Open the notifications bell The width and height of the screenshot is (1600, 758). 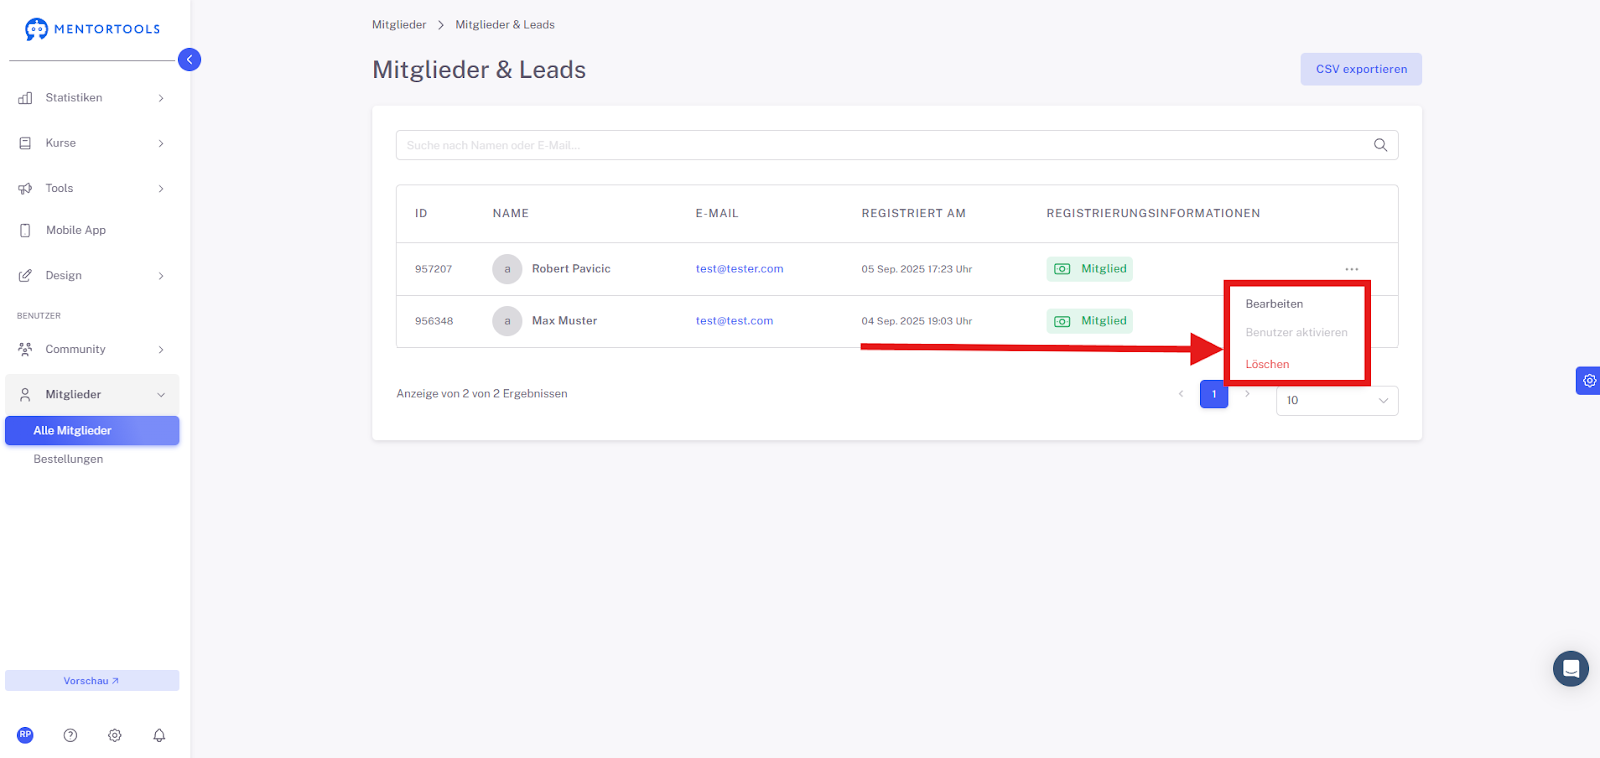pos(159,735)
